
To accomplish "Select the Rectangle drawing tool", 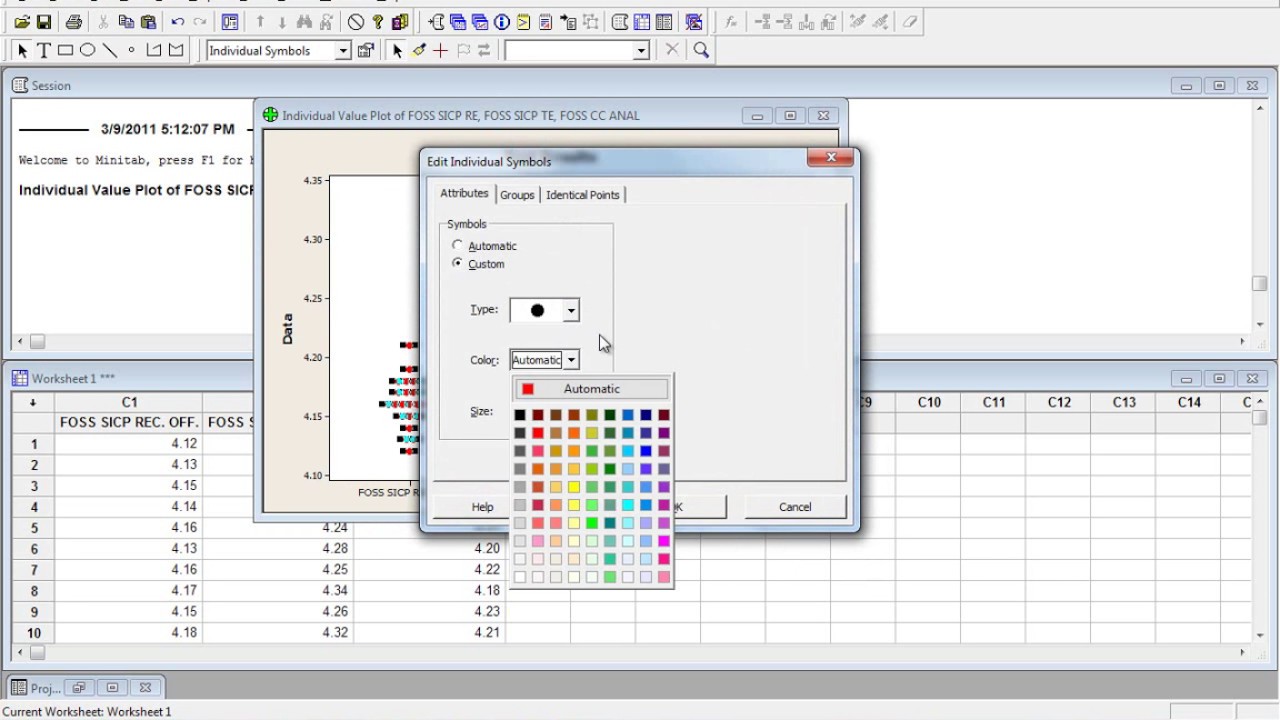I will [x=66, y=50].
